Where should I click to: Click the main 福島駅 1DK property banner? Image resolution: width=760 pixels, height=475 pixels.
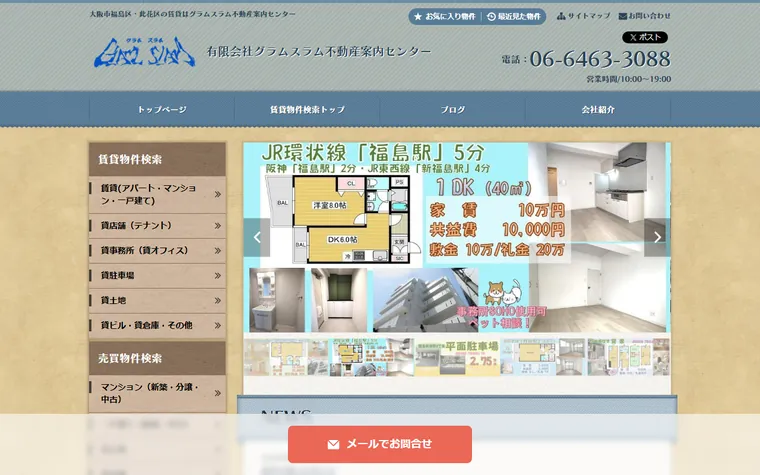click(457, 238)
